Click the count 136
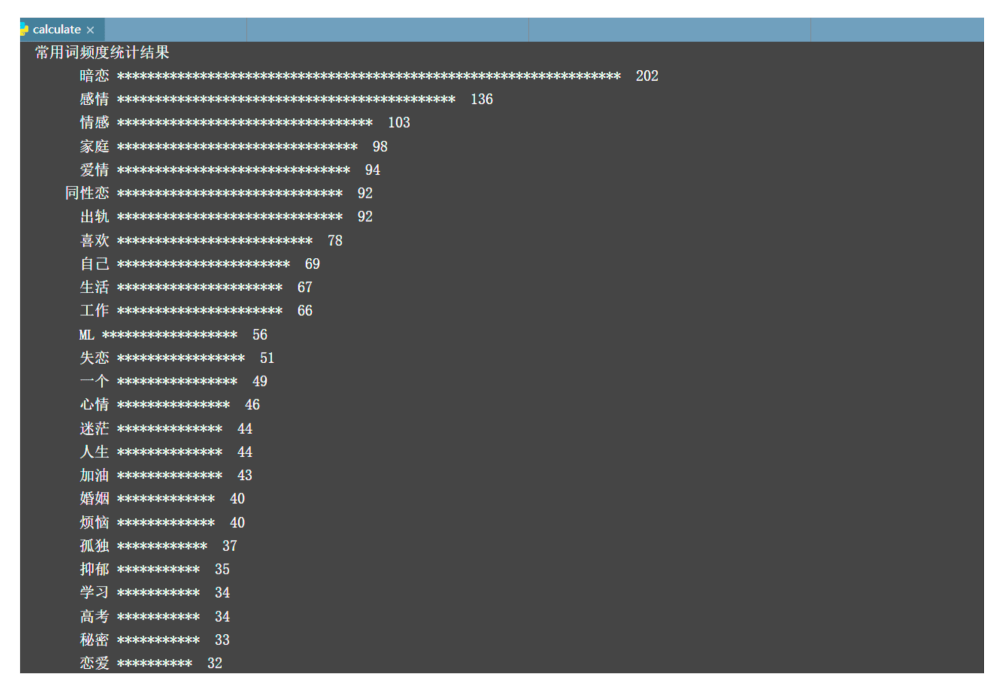 pos(482,99)
